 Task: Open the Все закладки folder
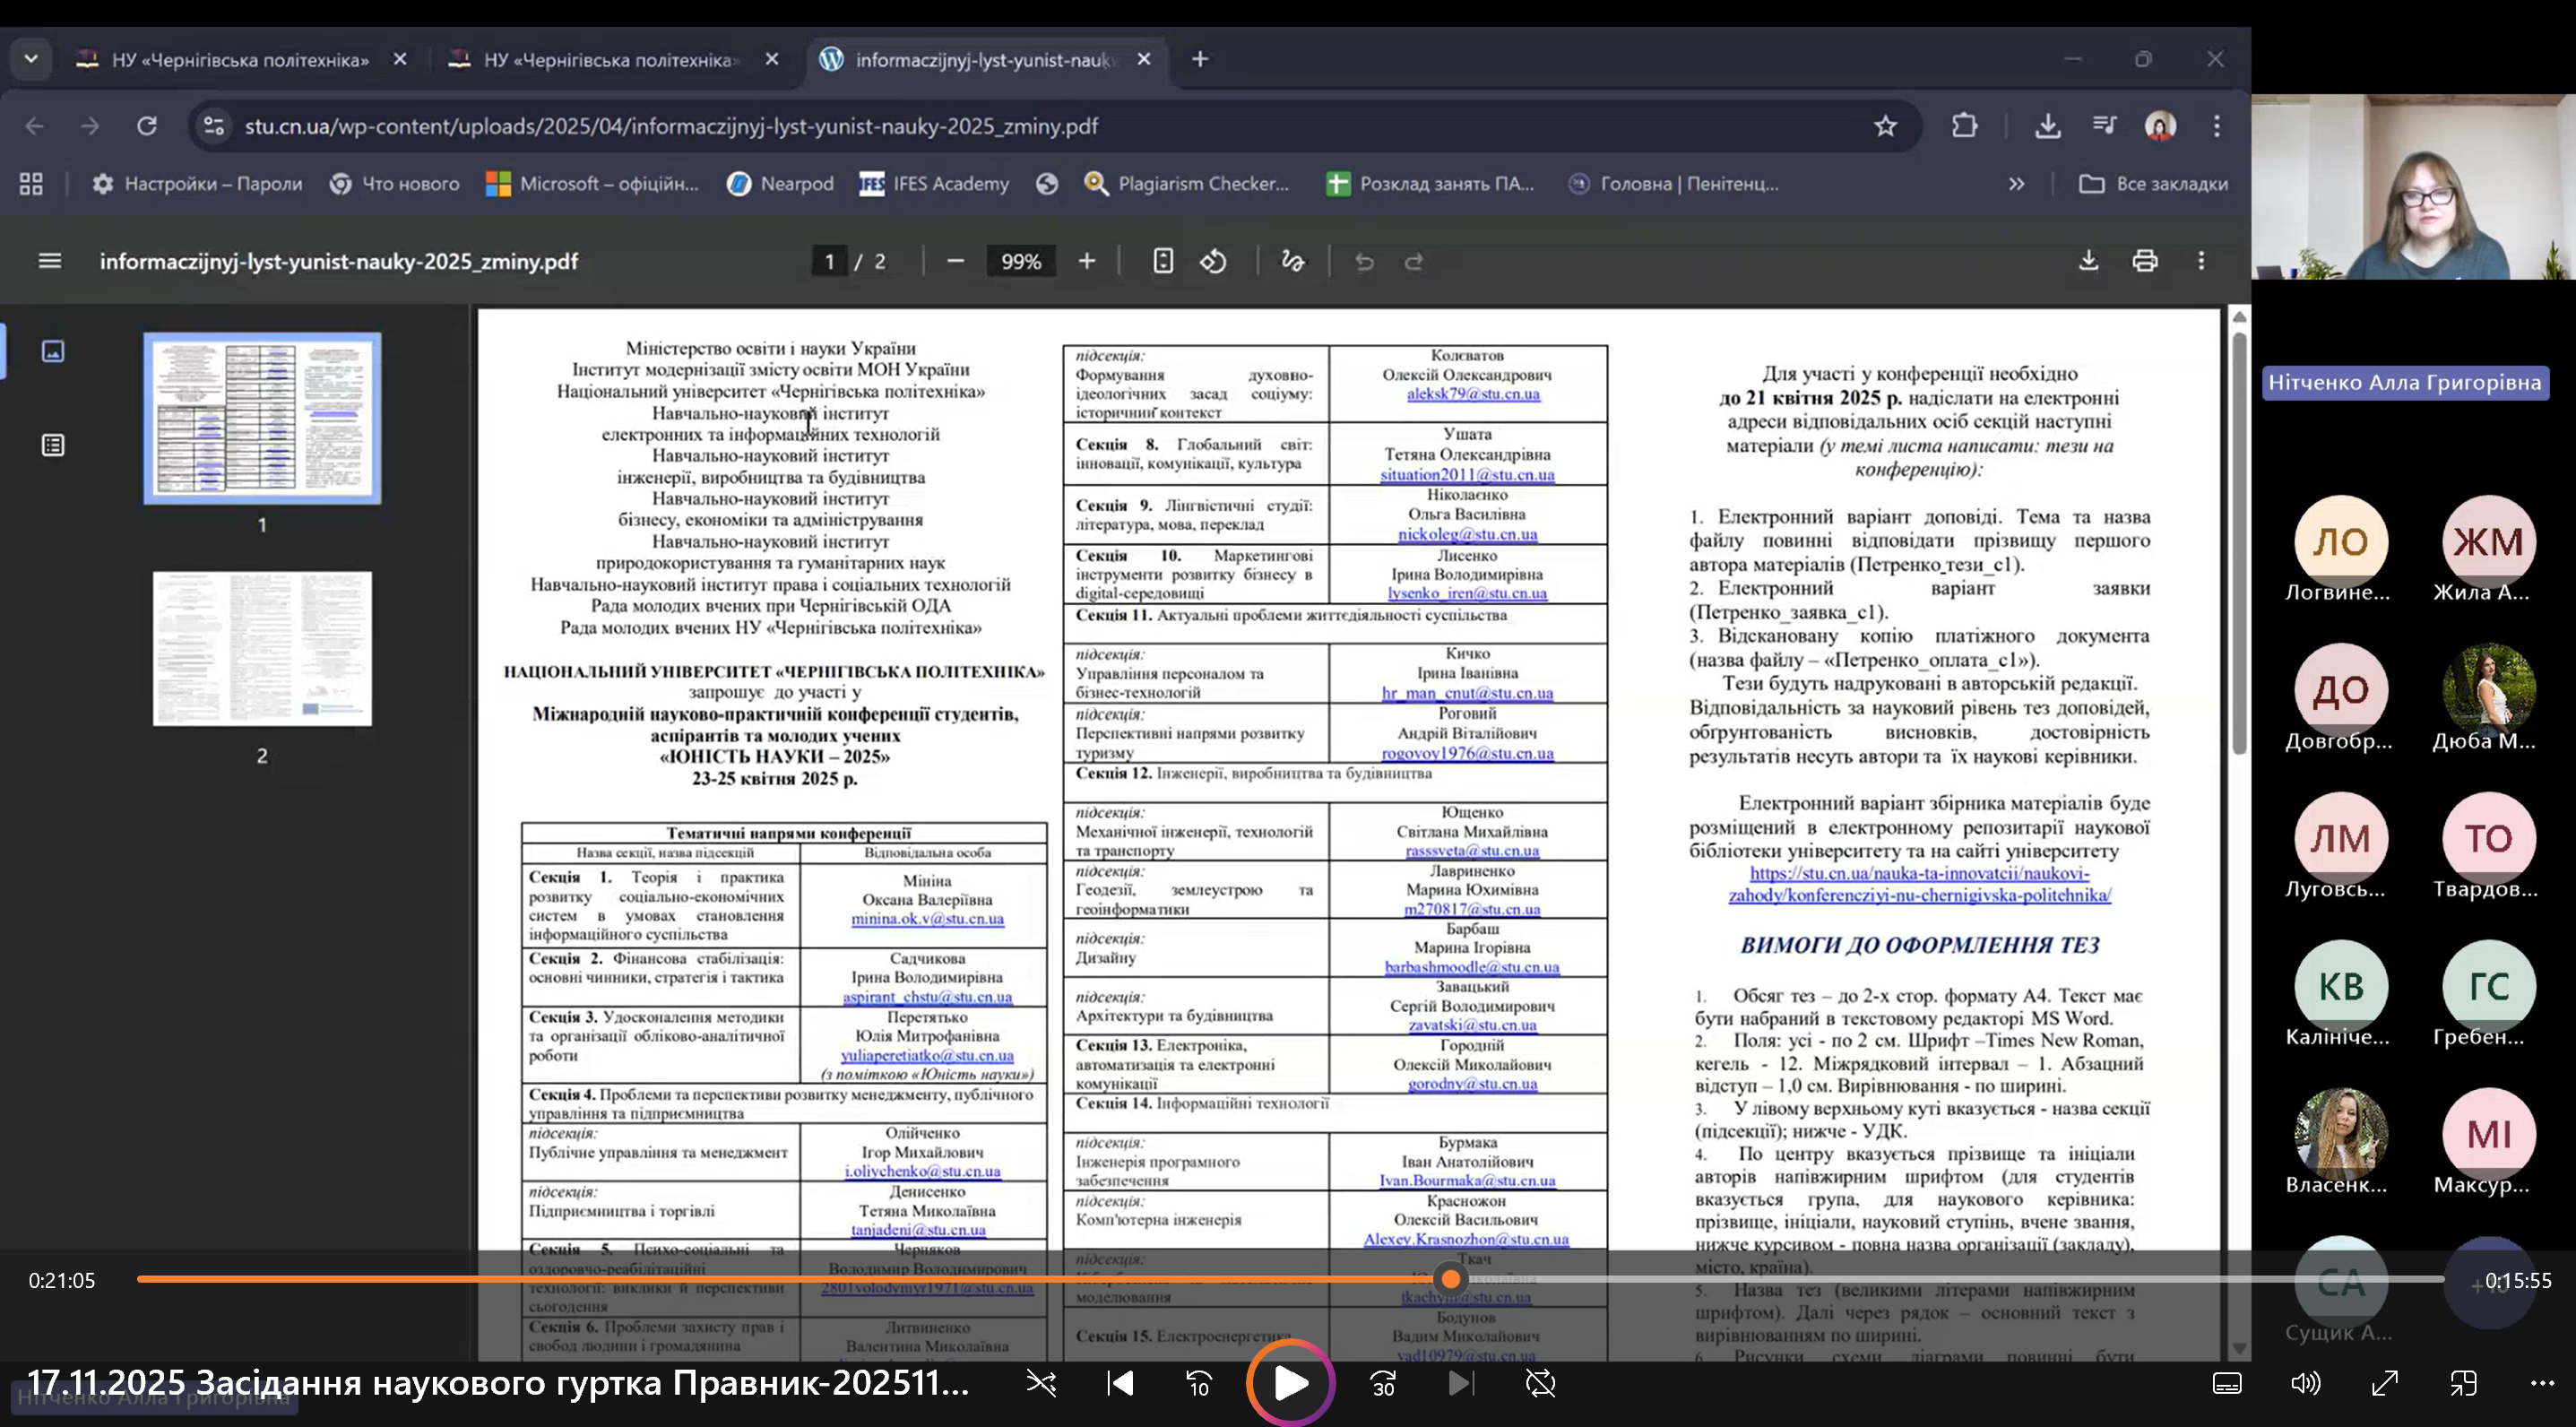(x=2153, y=184)
